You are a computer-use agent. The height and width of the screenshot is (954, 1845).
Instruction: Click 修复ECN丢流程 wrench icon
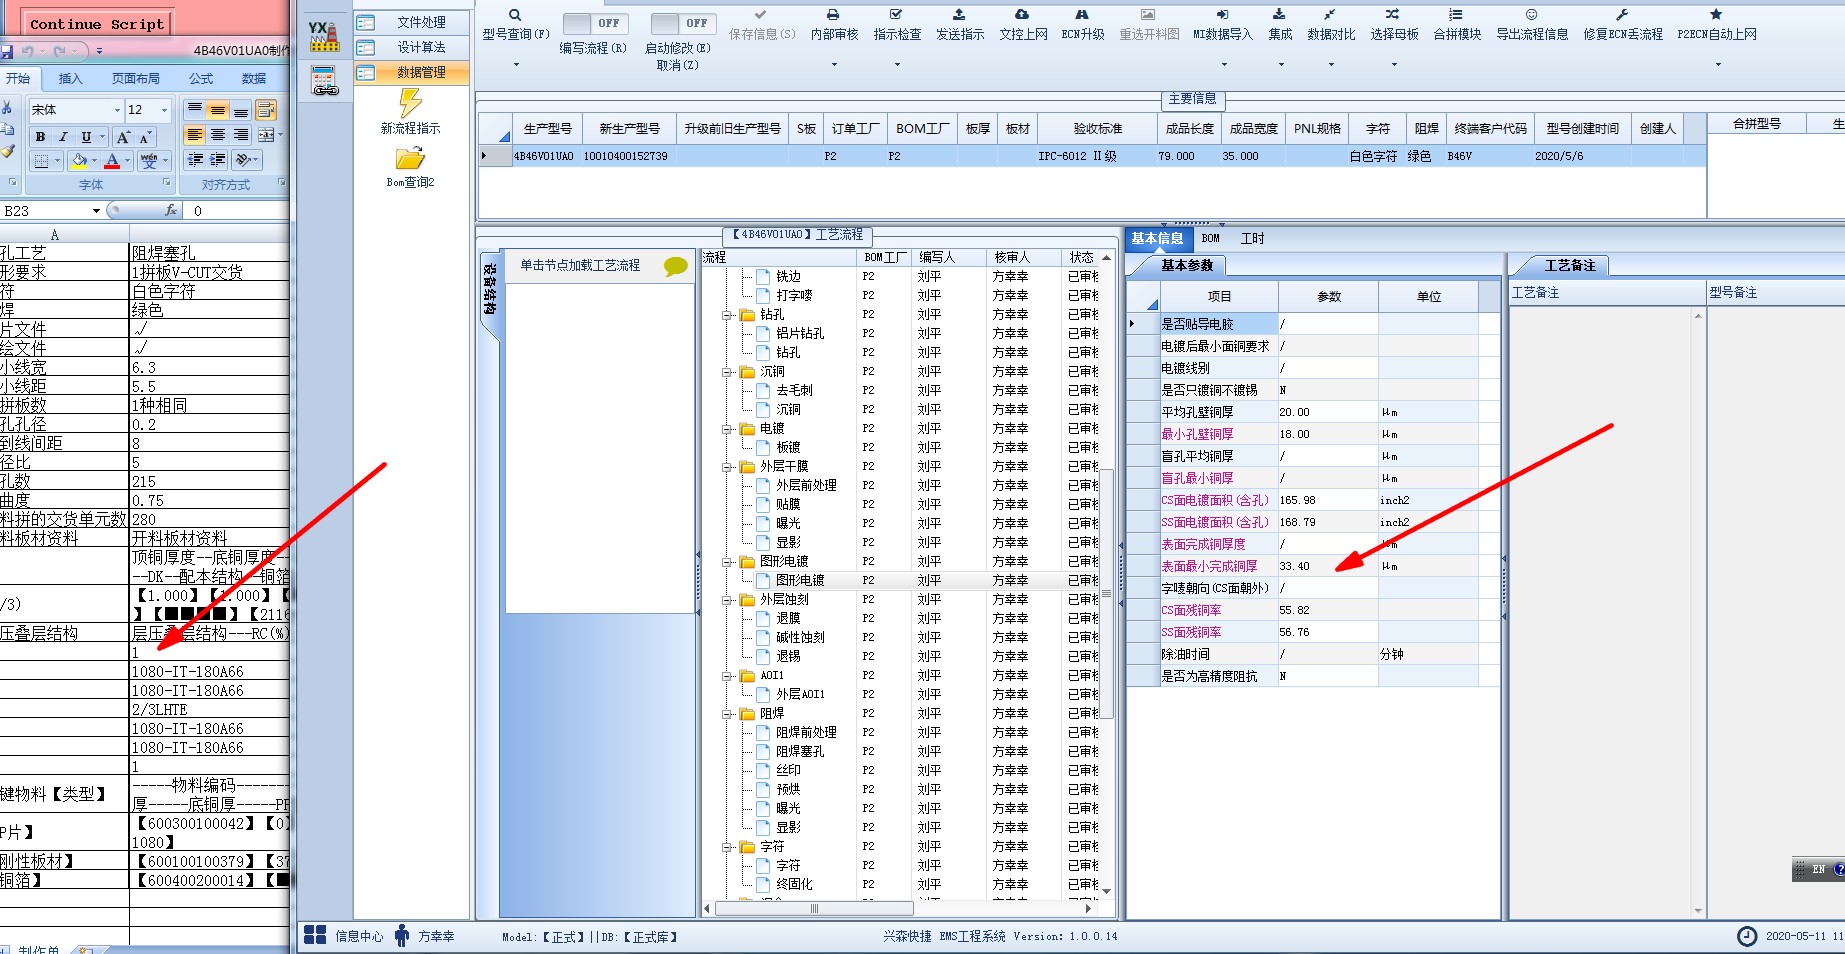(x=1622, y=15)
